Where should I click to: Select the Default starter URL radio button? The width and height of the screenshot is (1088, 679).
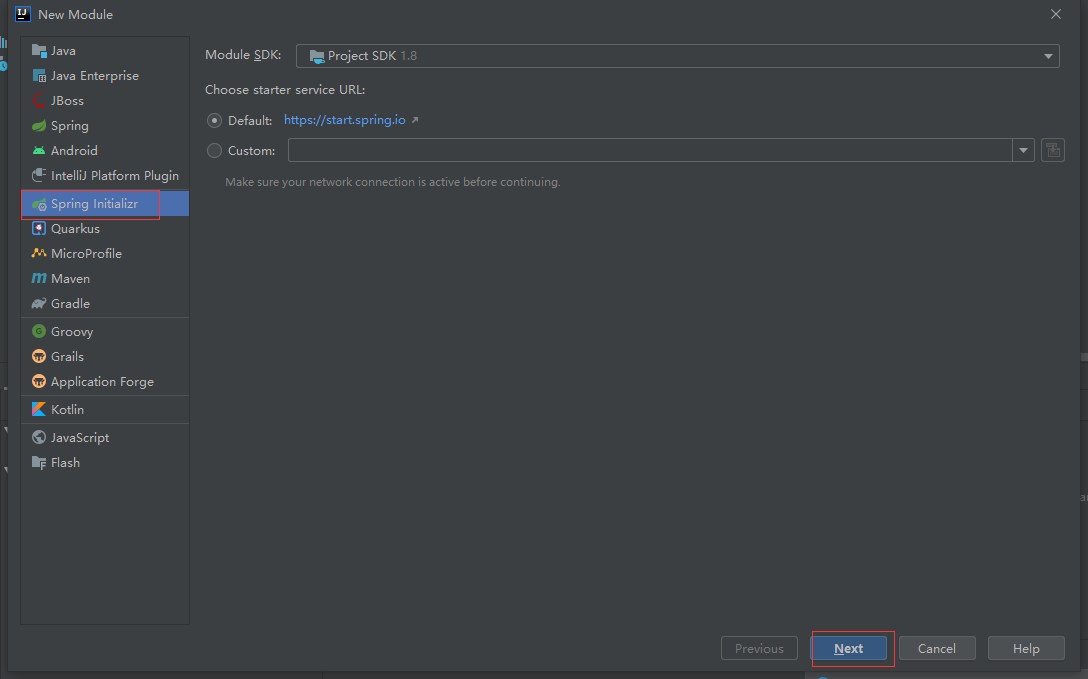[x=214, y=121]
